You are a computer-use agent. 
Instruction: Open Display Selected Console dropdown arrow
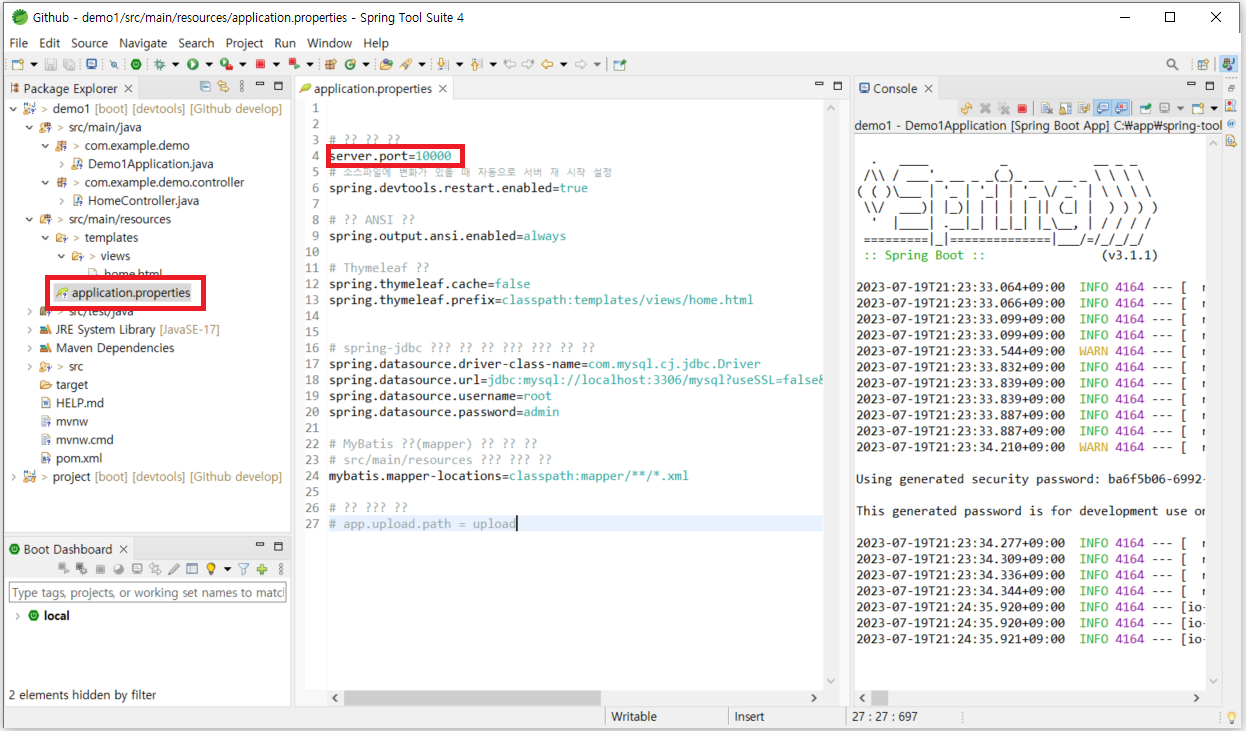(1181, 108)
